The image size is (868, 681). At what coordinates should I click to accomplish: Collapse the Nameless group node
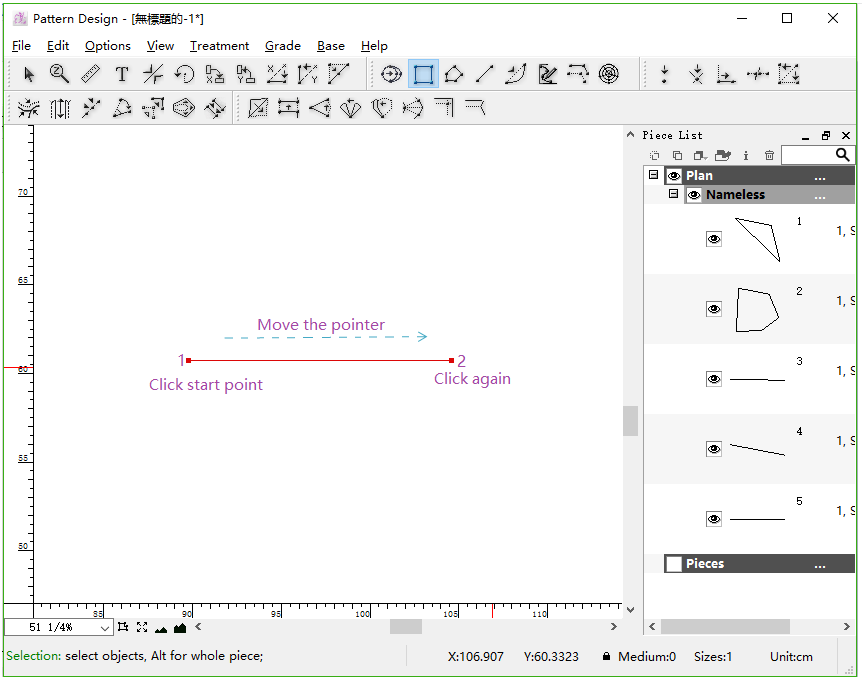pyautogui.click(x=674, y=194)
